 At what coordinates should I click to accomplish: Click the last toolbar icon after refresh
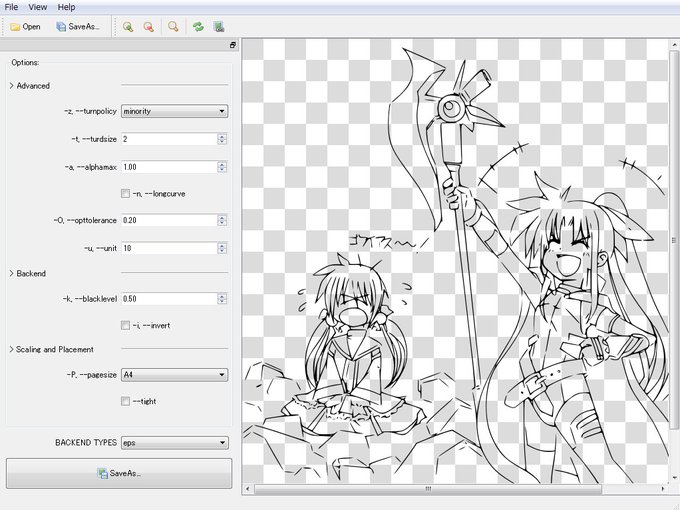click(219, 27)
